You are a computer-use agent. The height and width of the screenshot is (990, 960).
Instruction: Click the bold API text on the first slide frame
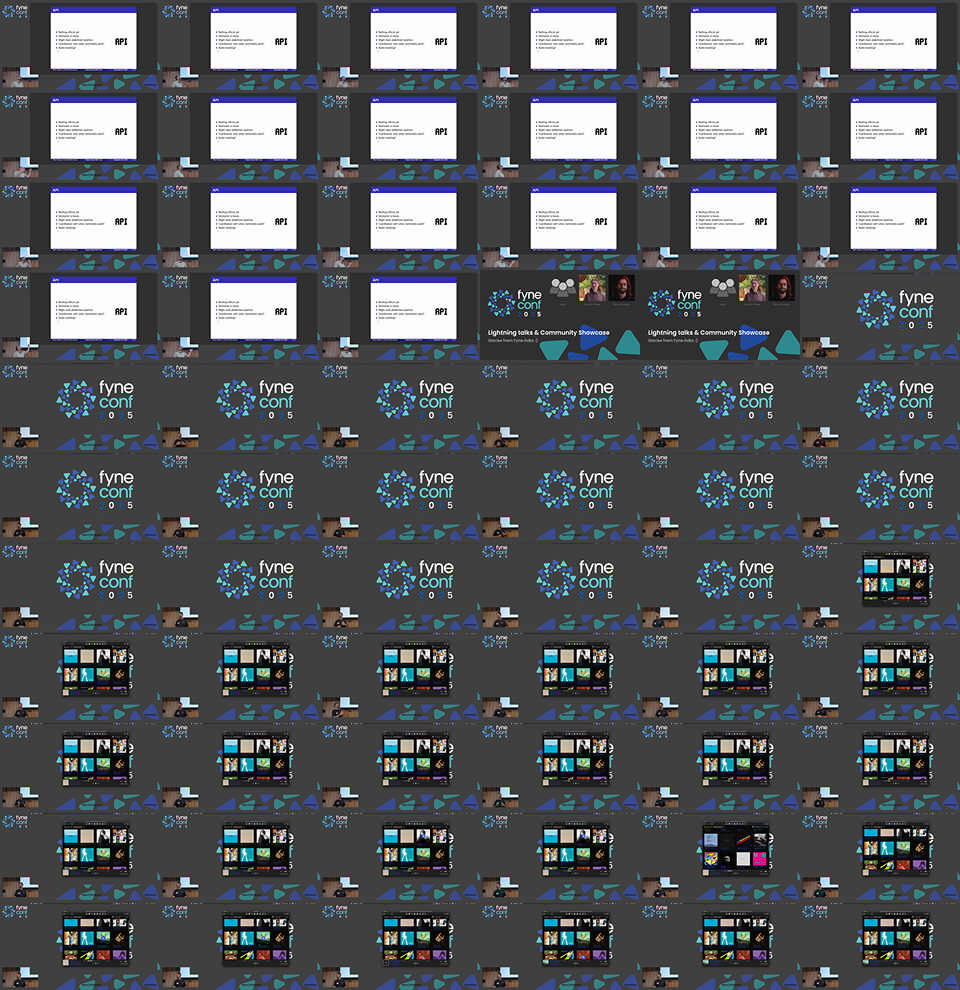coord(122,42)
